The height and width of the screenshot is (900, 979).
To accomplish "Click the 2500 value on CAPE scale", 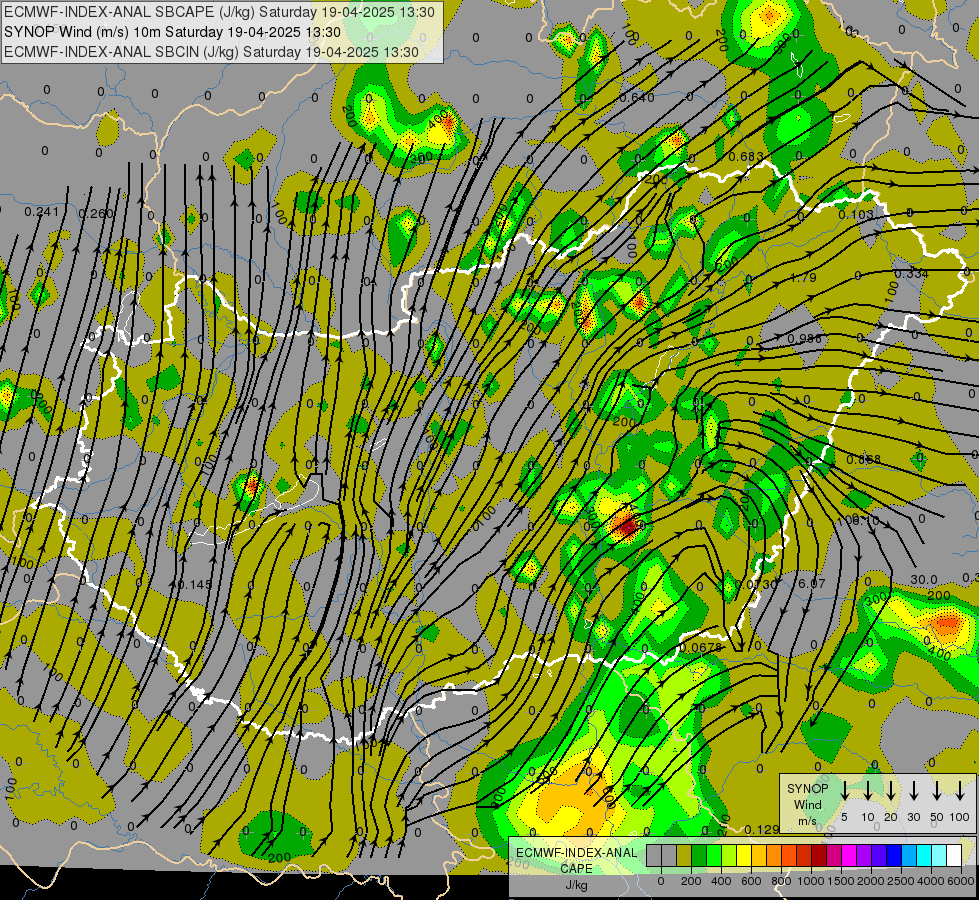I will click(x=901, y=881).
